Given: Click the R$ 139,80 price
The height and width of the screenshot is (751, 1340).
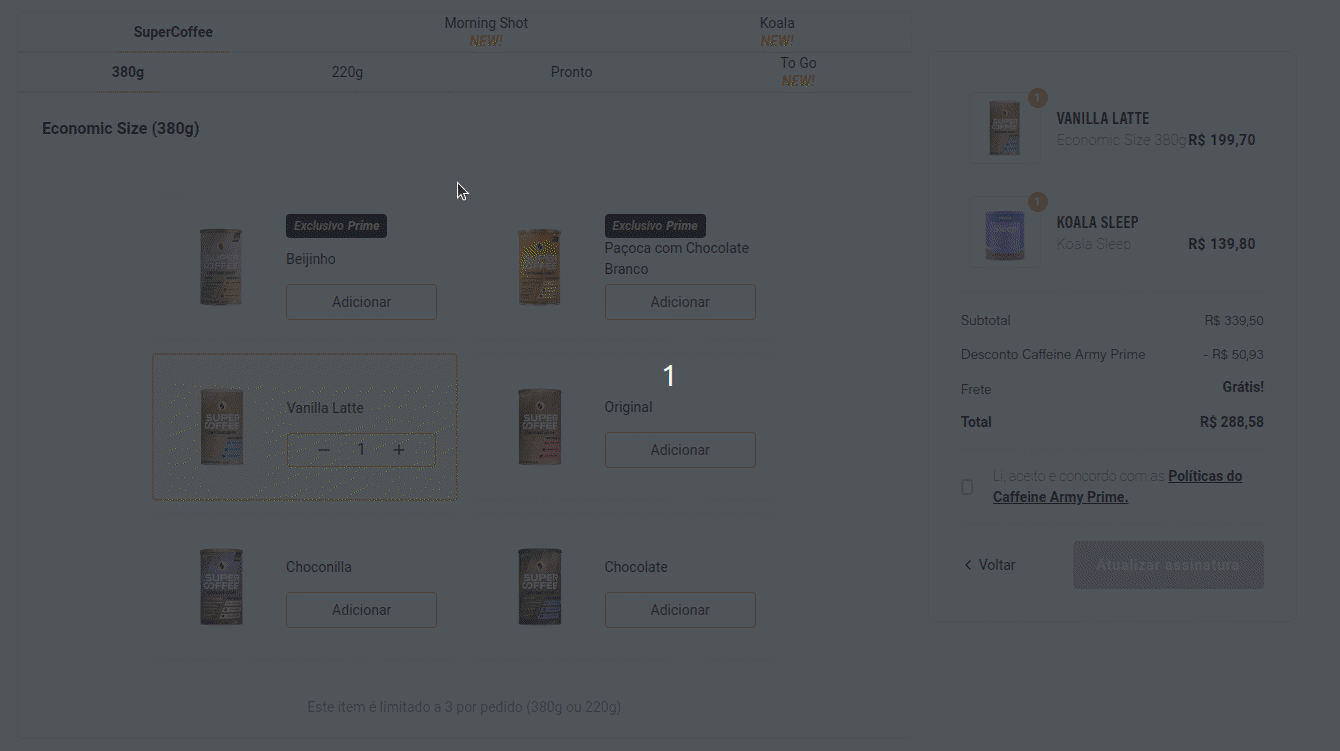Looking at the screenshot, I should [1222, 244].
